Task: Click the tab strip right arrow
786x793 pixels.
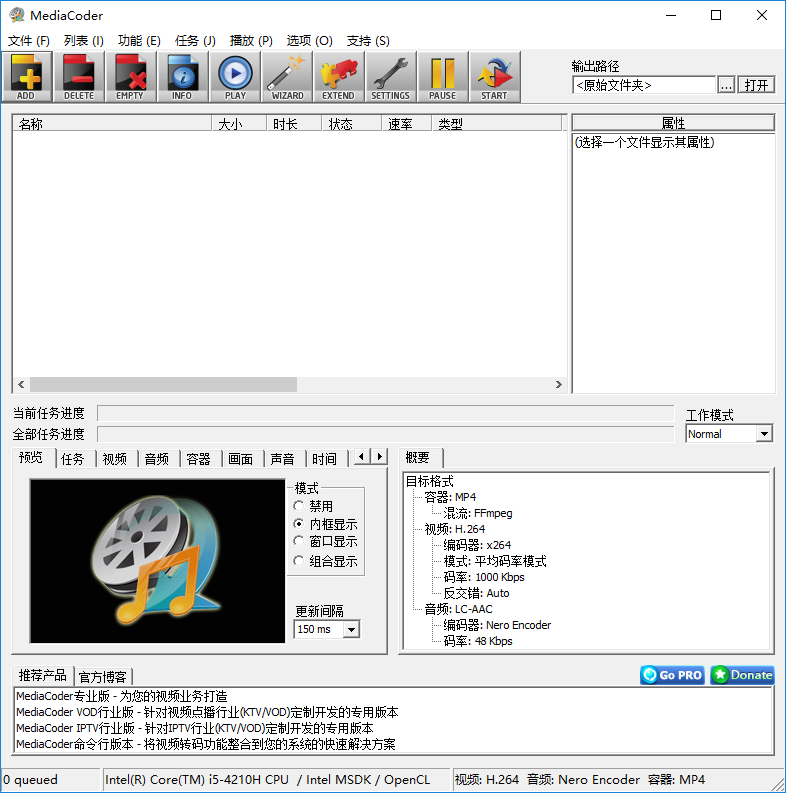Action: [380, 457]
